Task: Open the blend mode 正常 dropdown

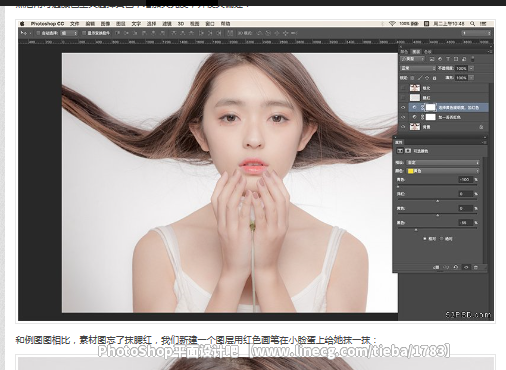Action: (418, 68)
